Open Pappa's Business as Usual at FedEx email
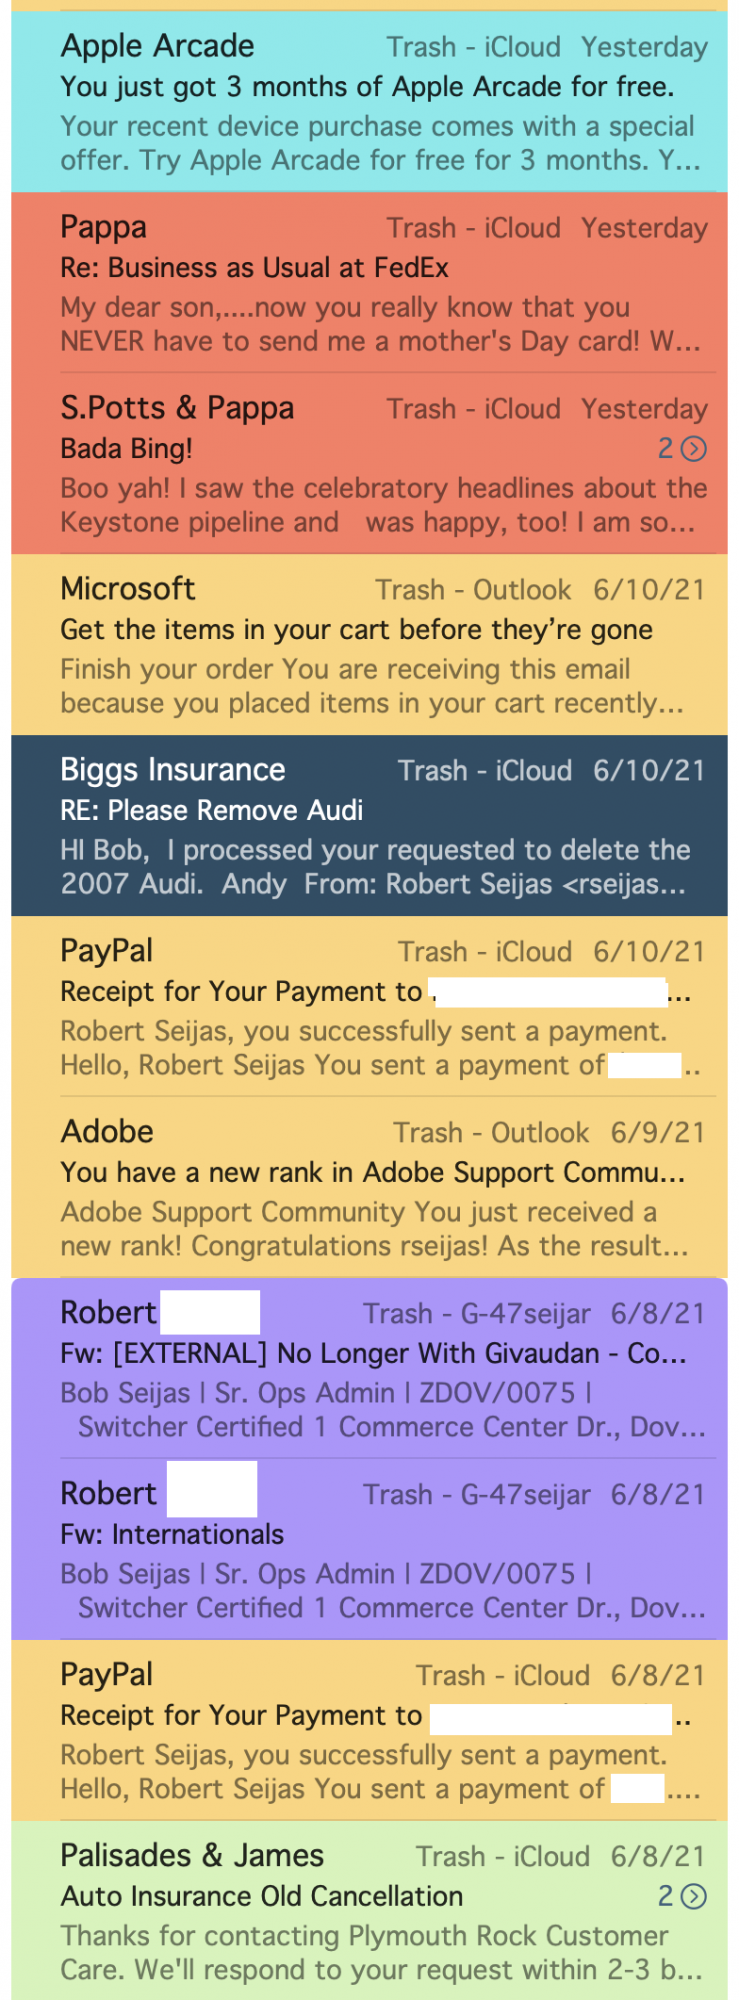The image size is (739, 2000). click(x=369, y=283)
